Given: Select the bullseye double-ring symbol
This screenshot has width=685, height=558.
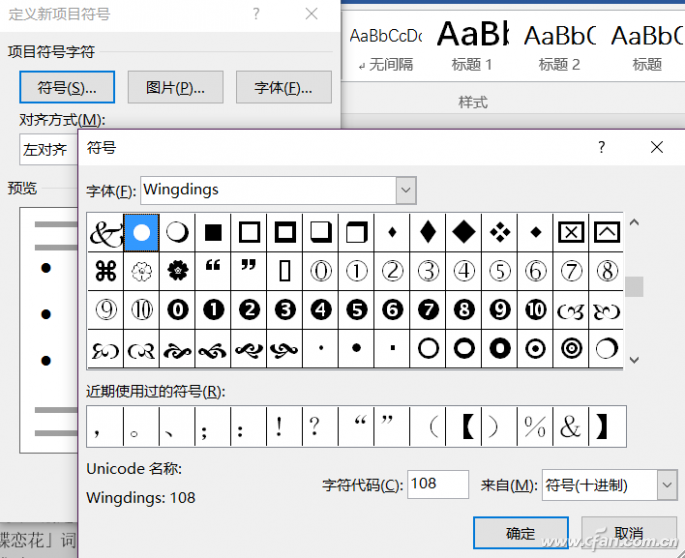Looking at the screenshot, I should point(571,348).
